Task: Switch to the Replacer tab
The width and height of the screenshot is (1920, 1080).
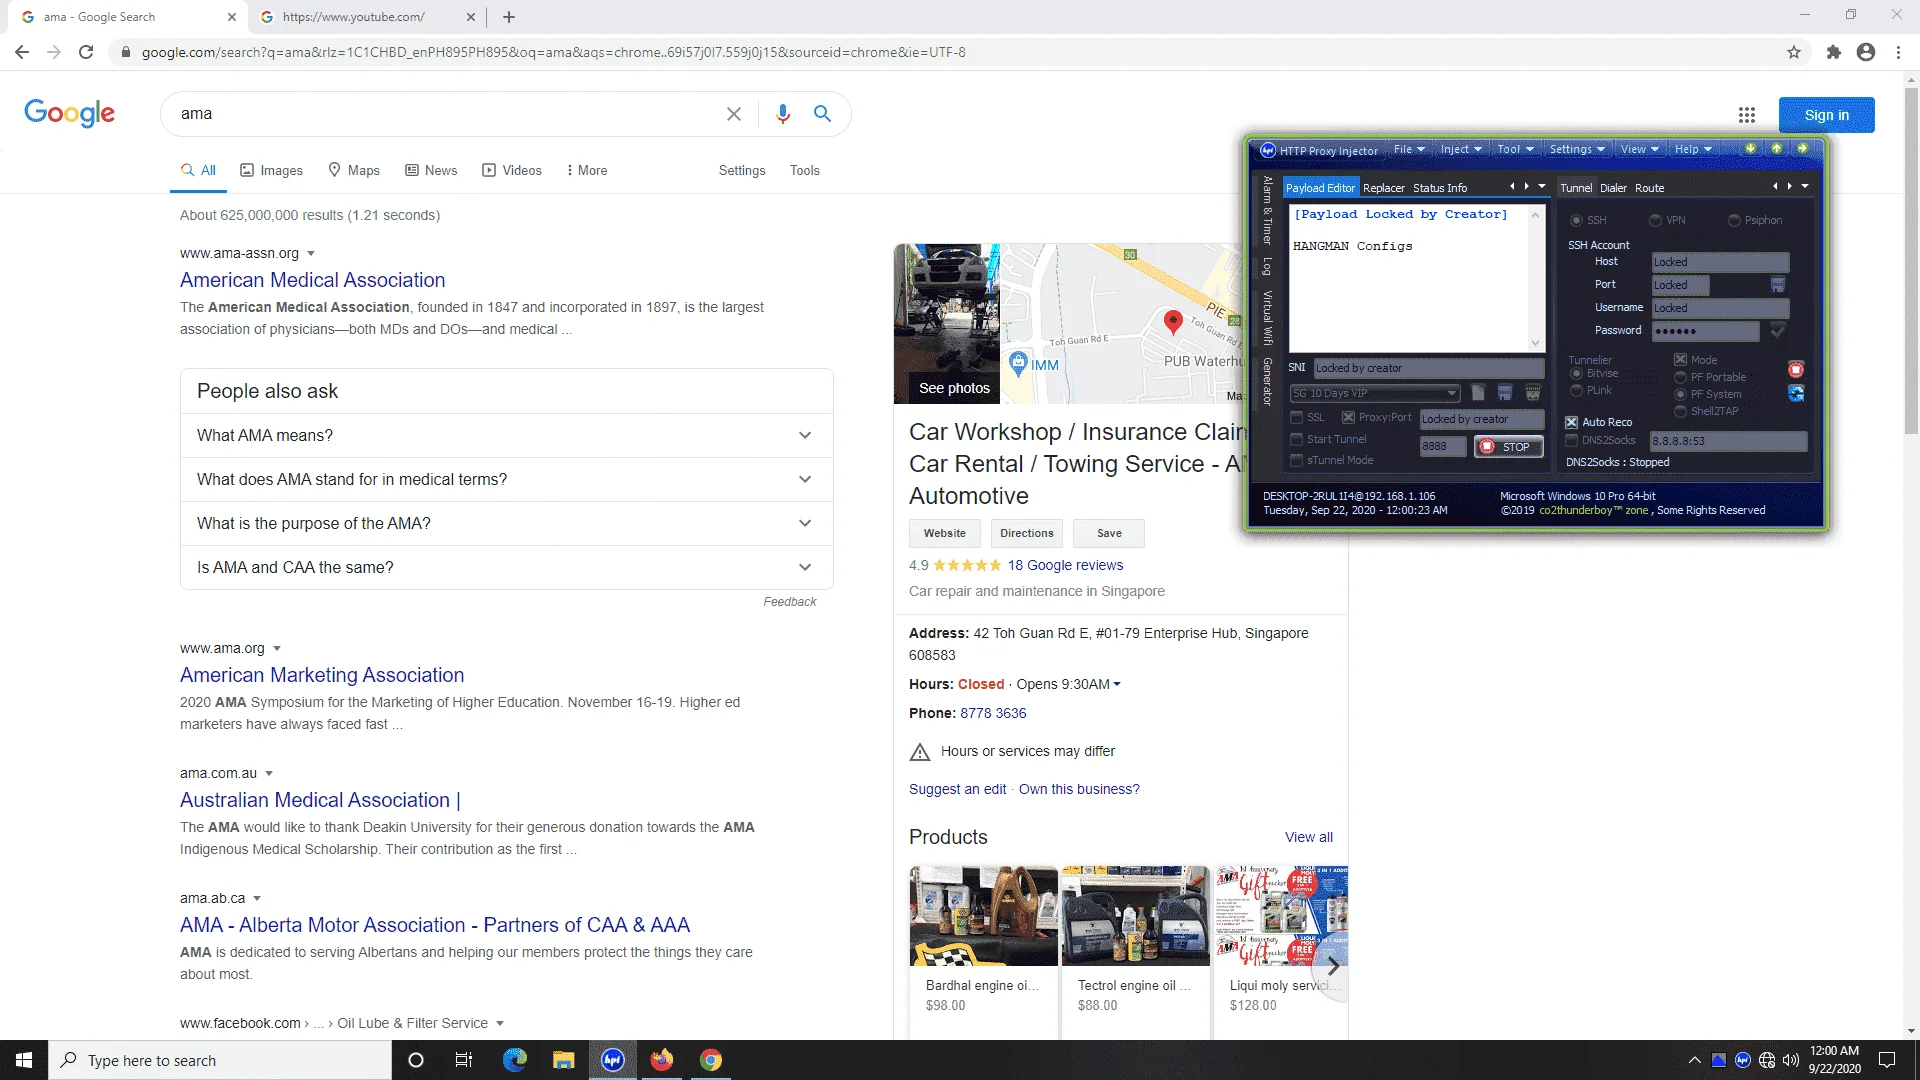Action: [x=1384, y=188]
